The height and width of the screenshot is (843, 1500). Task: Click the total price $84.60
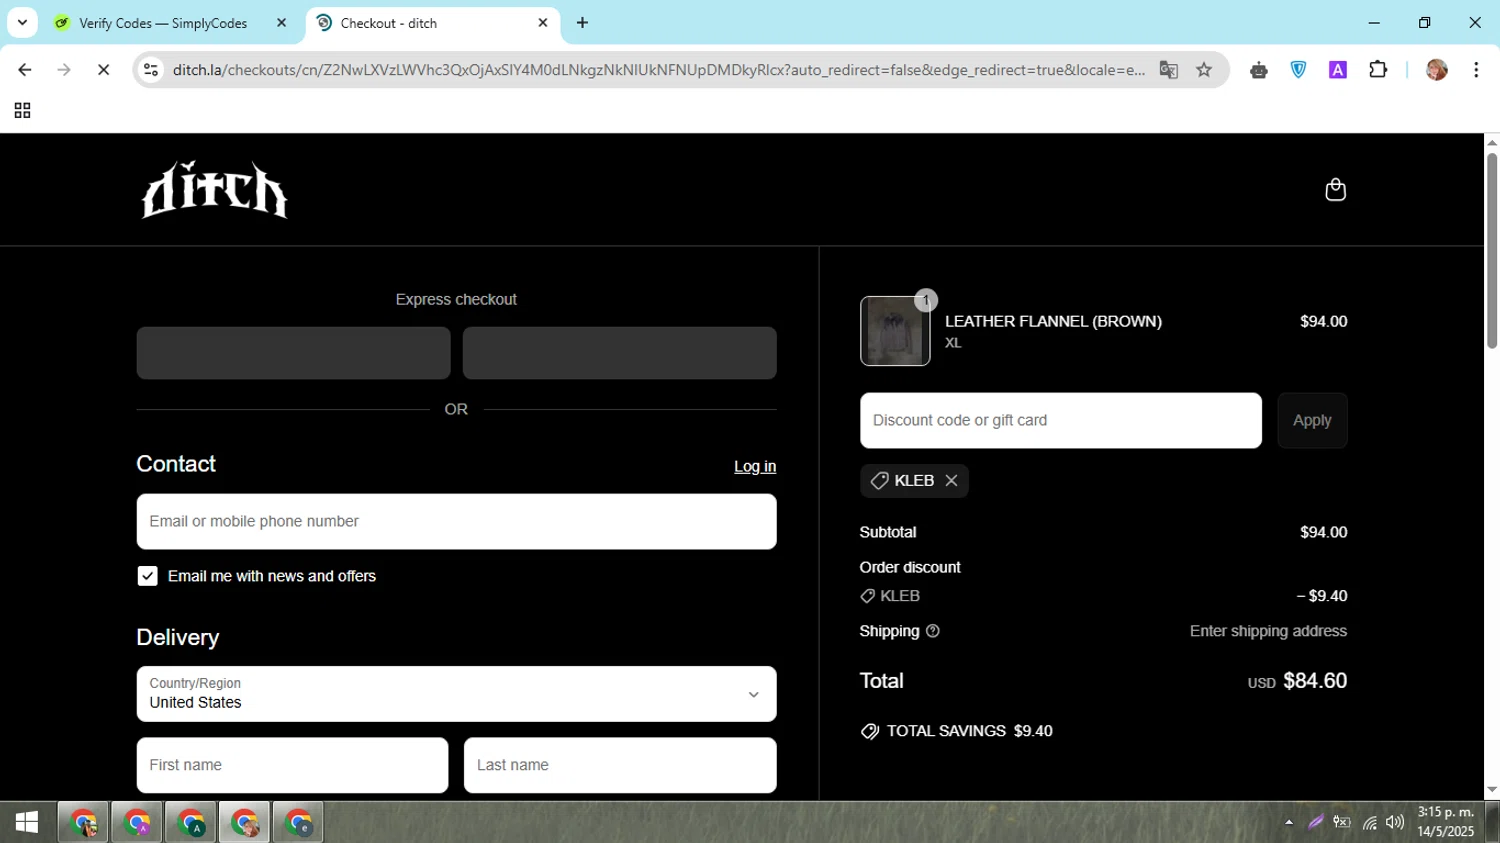pyautogui.click(x=1315, y=681)
